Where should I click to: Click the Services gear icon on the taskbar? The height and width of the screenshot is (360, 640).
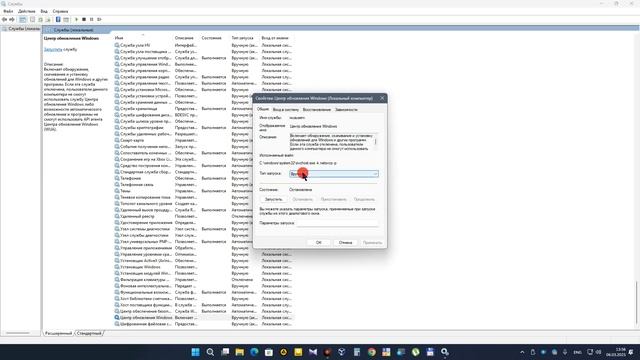[x=445, y=352]
